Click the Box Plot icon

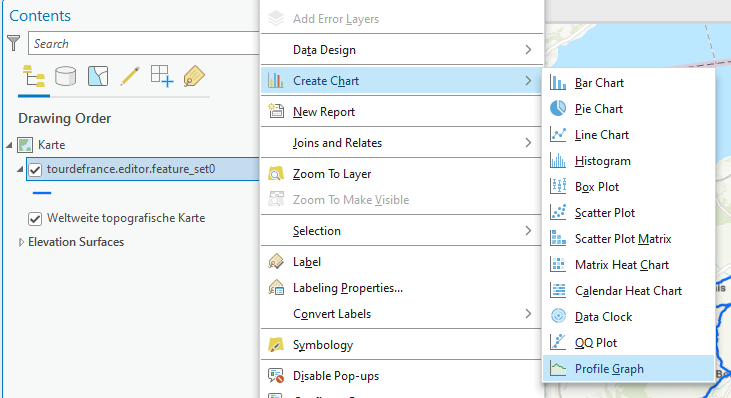pyautogui.click(x=558, y=186)
